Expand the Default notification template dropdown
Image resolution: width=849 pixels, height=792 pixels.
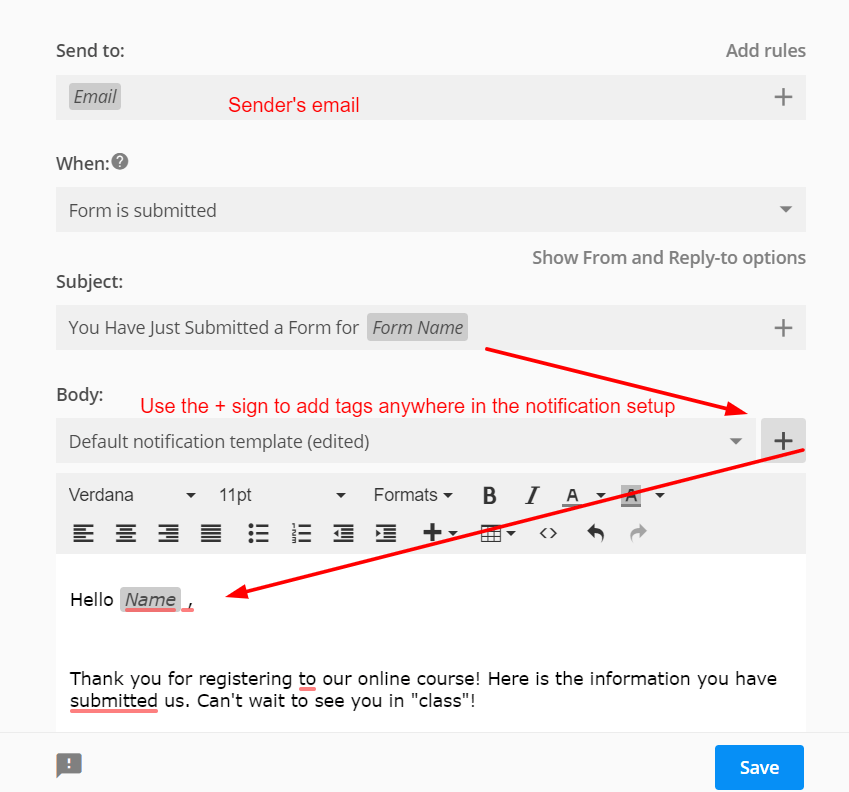coord(737,440)
